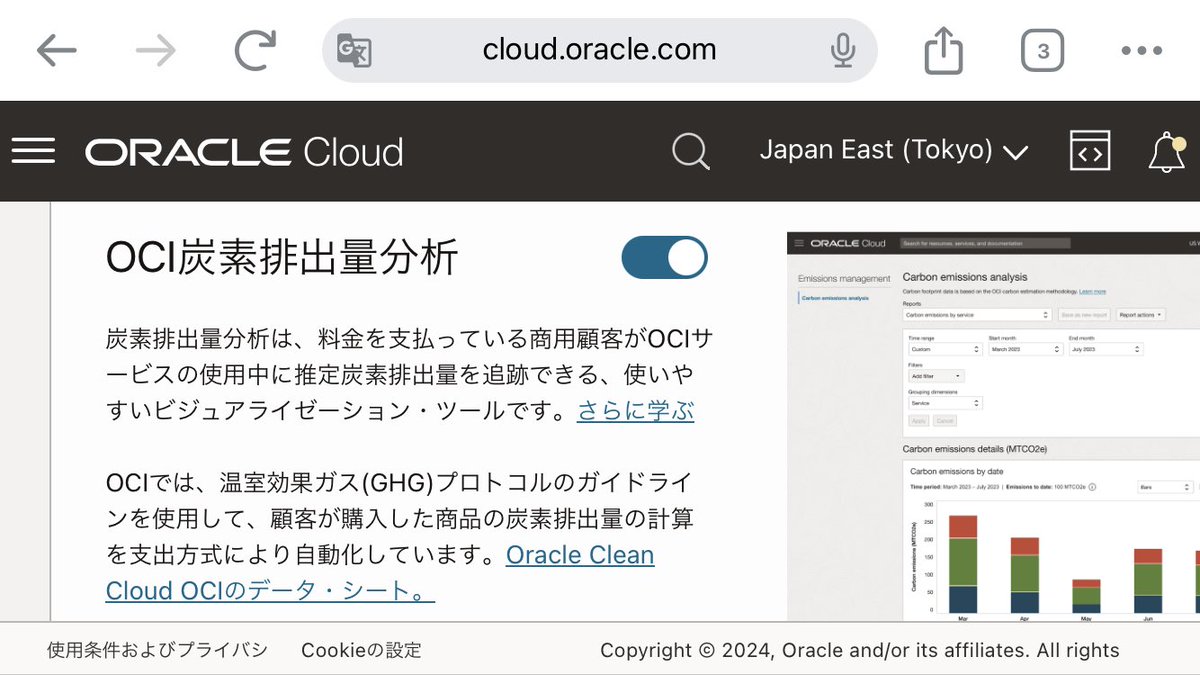The width and height of the screenshot is (1200, 675).
Task: Go back using the browser back arrow
Action: click(57, 50)
